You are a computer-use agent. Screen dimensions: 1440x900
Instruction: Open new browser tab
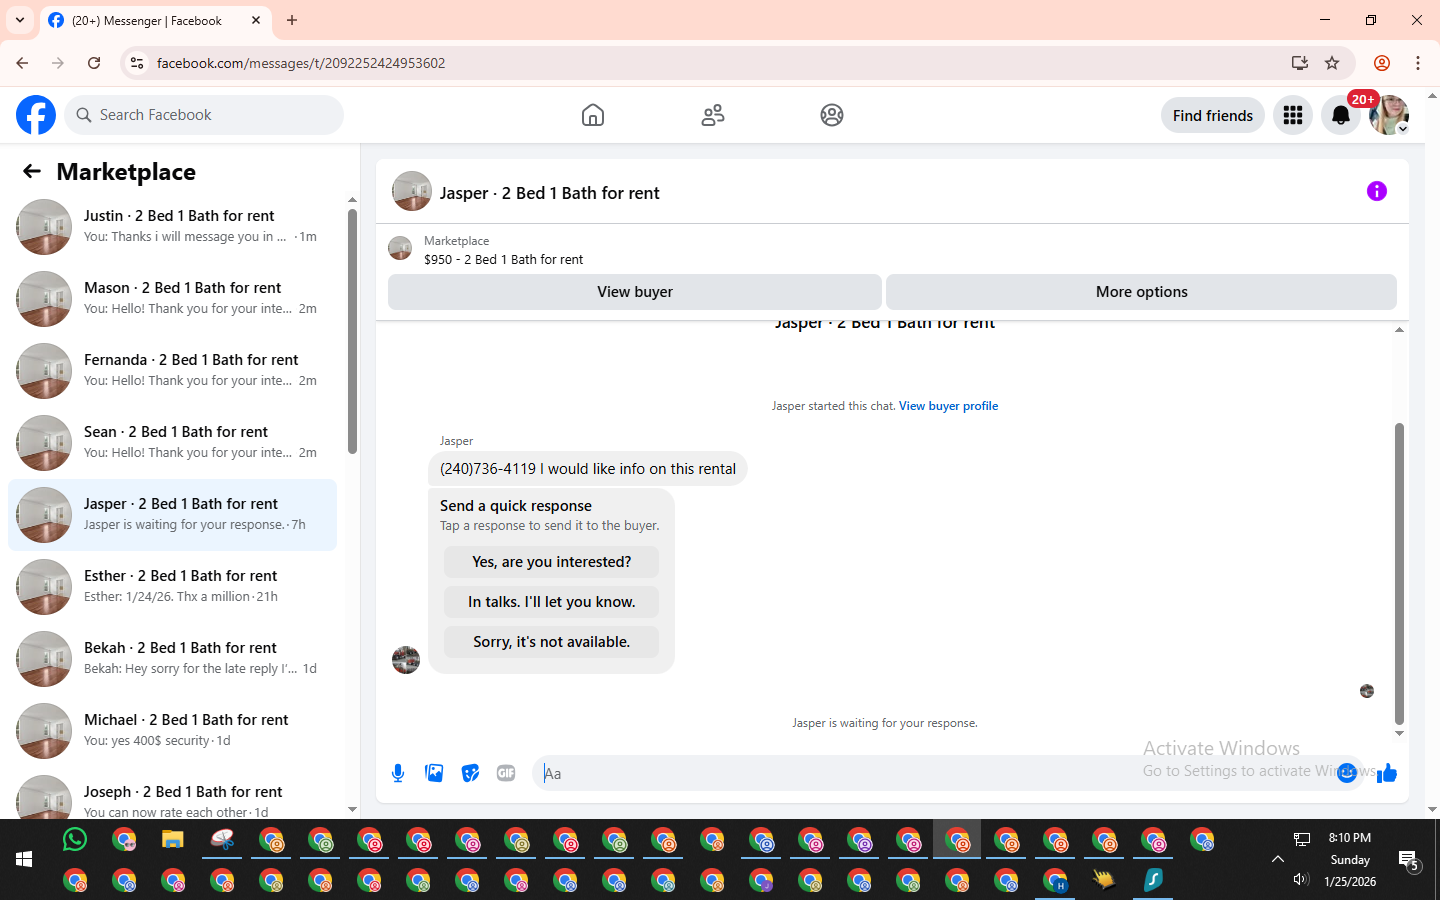pyautogui.click(x=292, y=20)
